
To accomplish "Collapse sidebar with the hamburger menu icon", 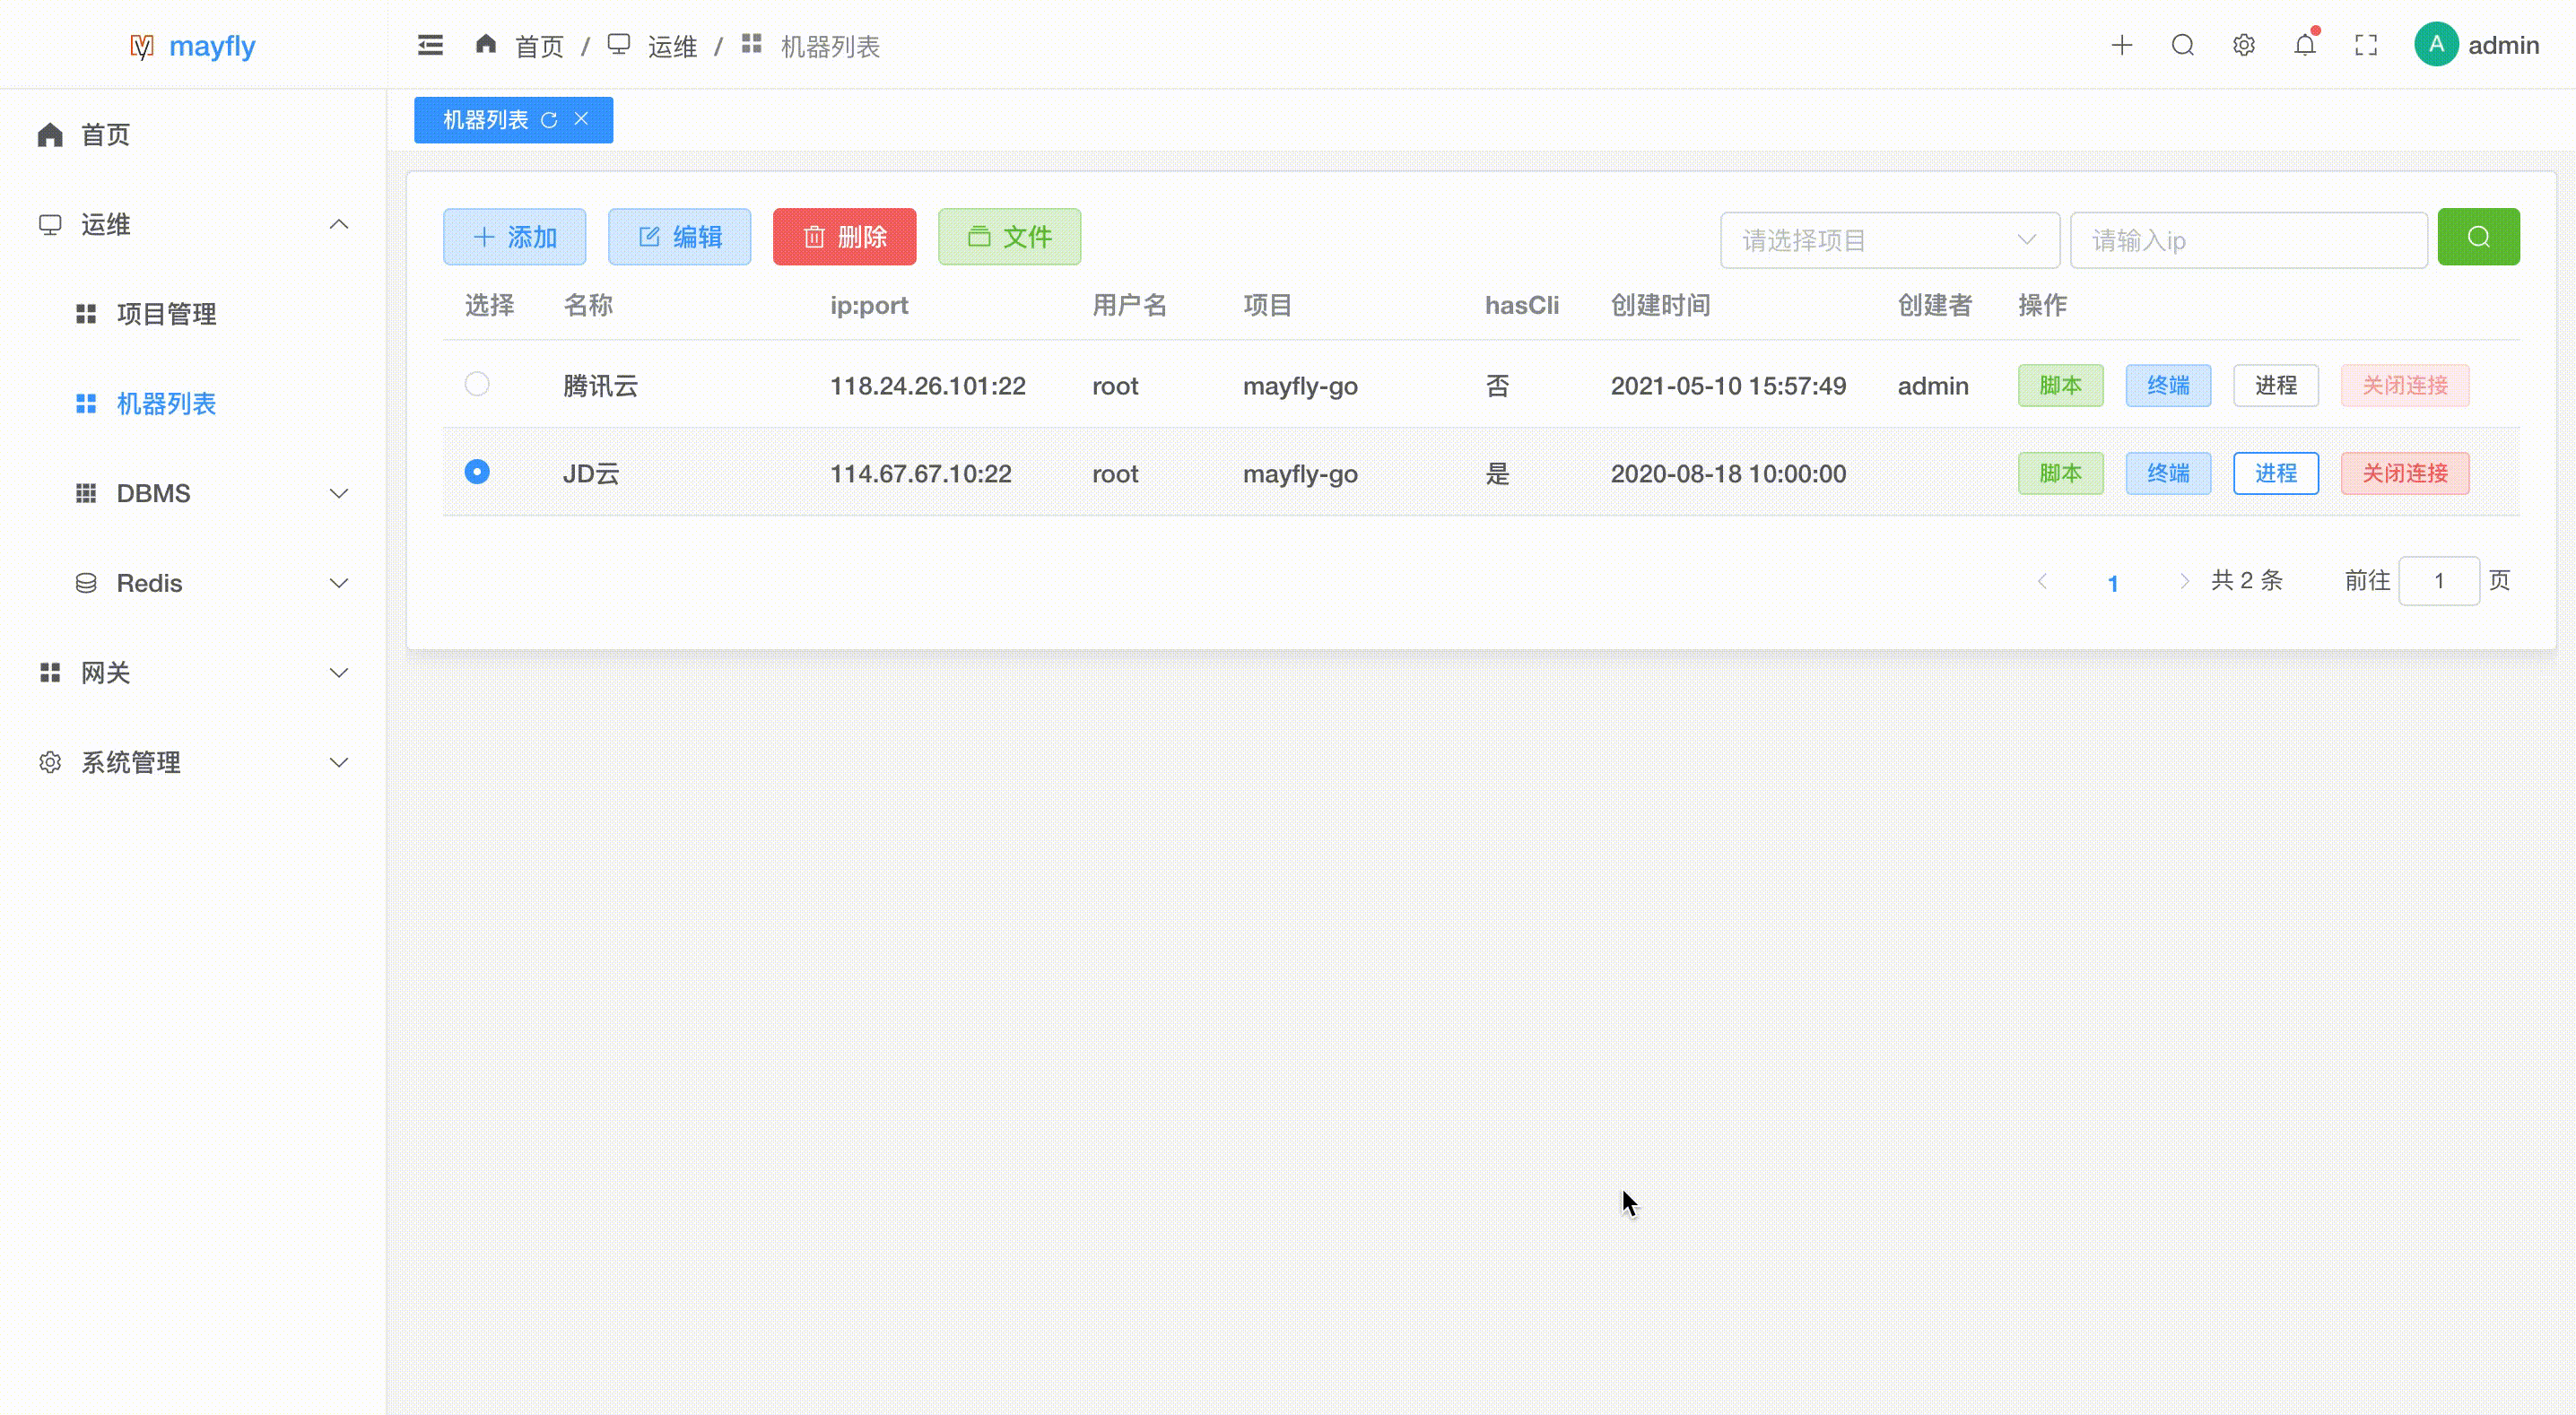I will tap(430, 45).
